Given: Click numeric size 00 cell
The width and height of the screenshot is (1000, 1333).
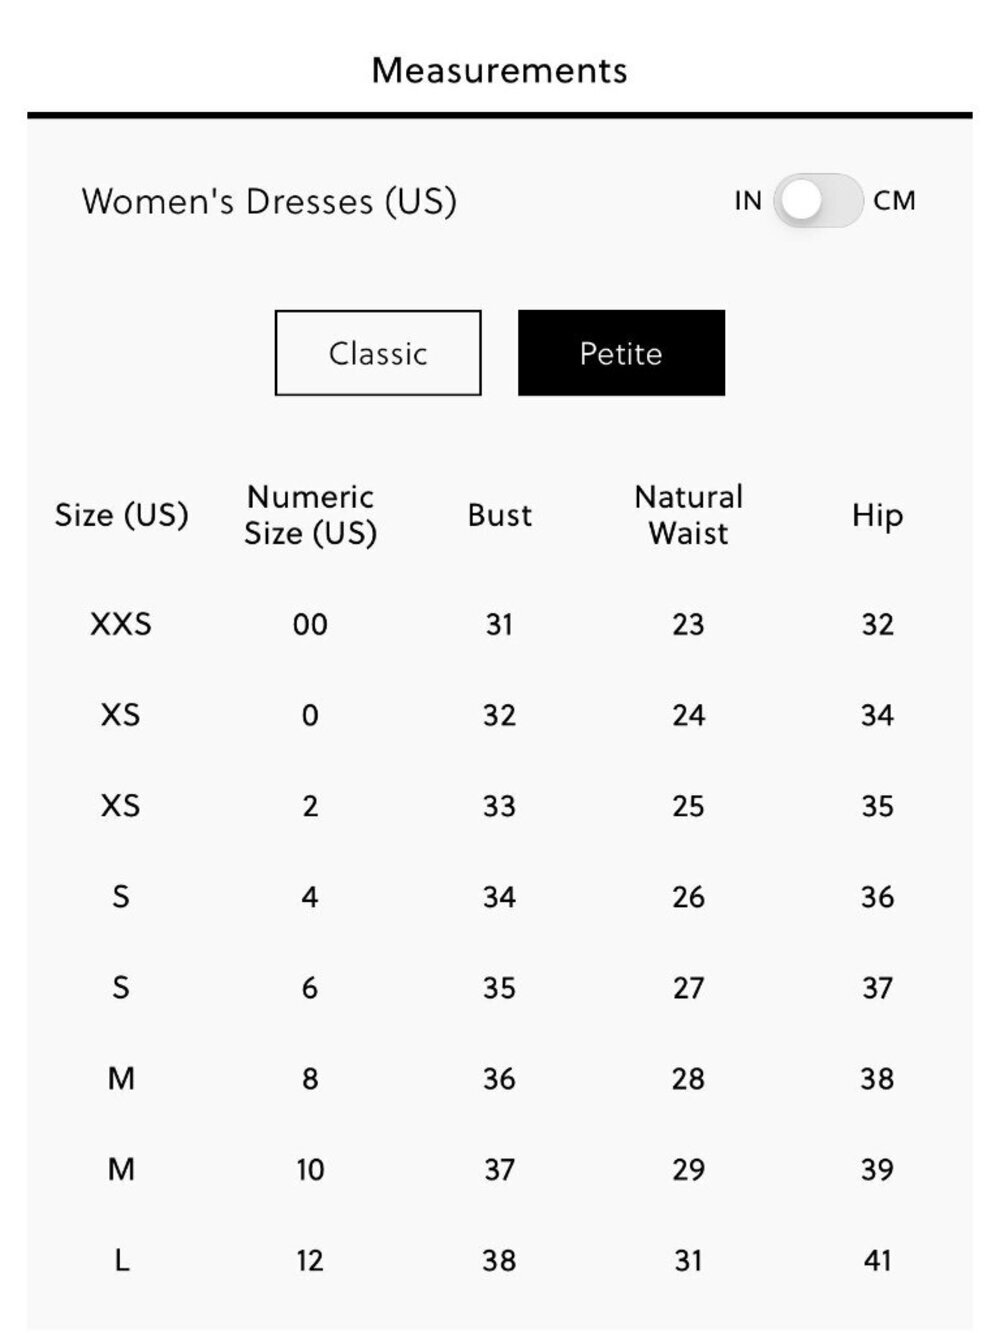Looking at the screenshot, I should coord(310,624).
